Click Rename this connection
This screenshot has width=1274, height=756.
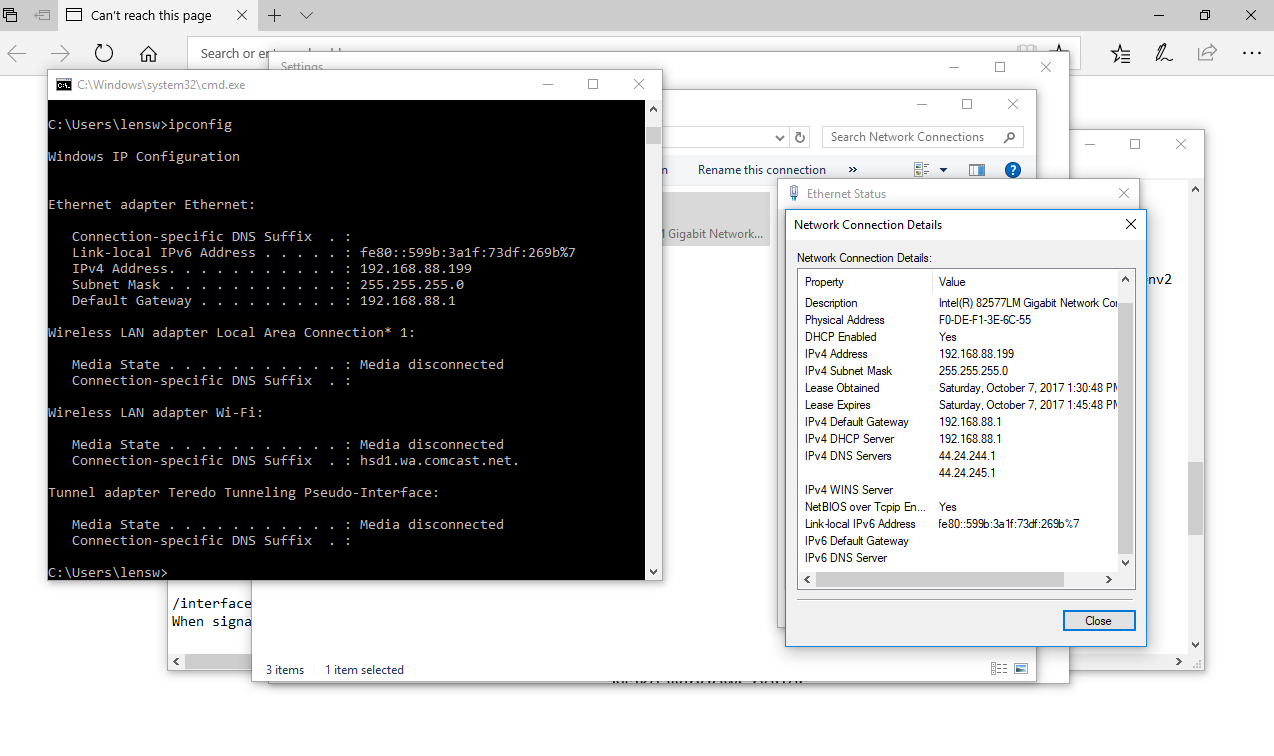pyautogui.click(x=761, y=170)
